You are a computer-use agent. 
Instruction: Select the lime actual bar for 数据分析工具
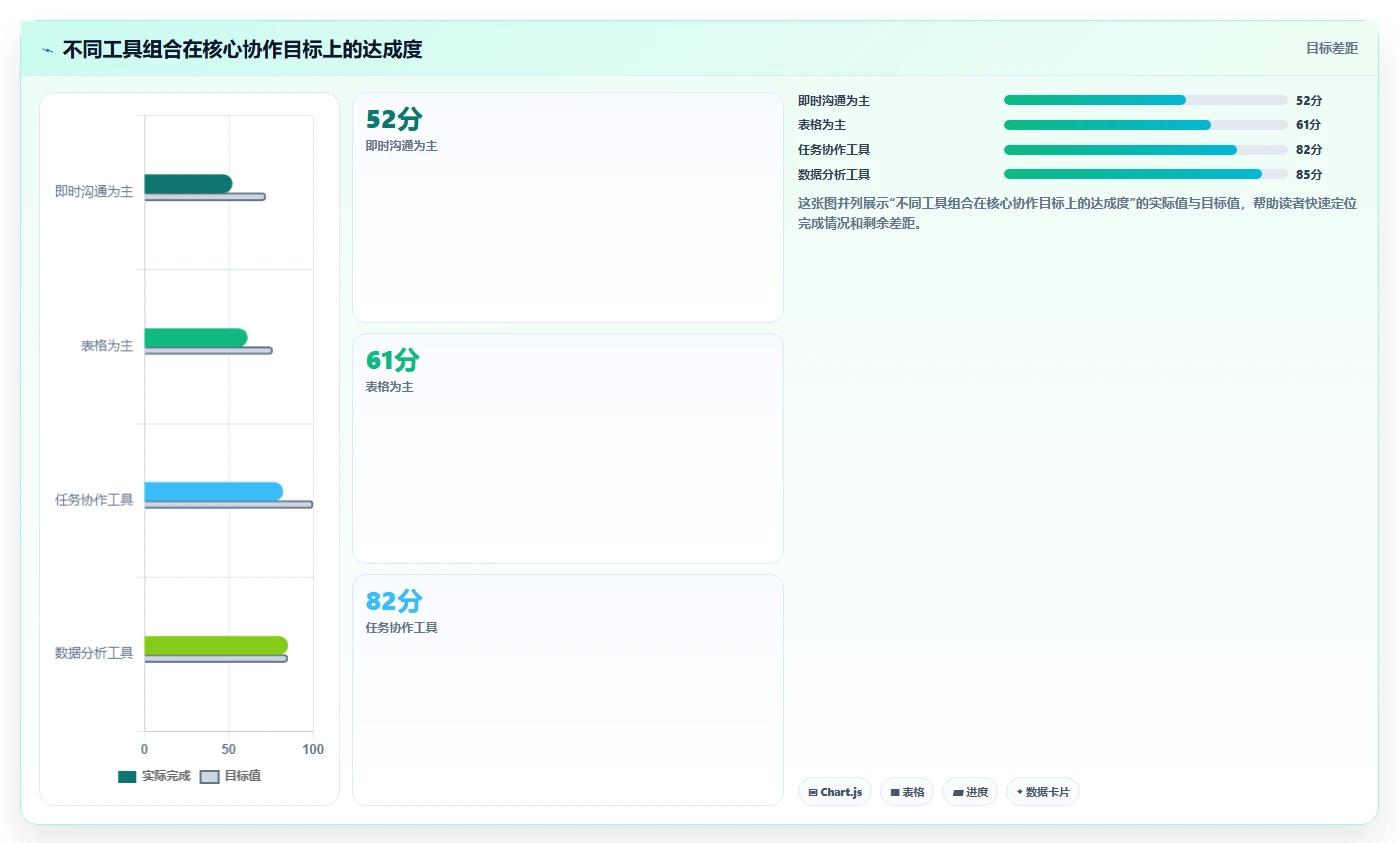point(216,646)
